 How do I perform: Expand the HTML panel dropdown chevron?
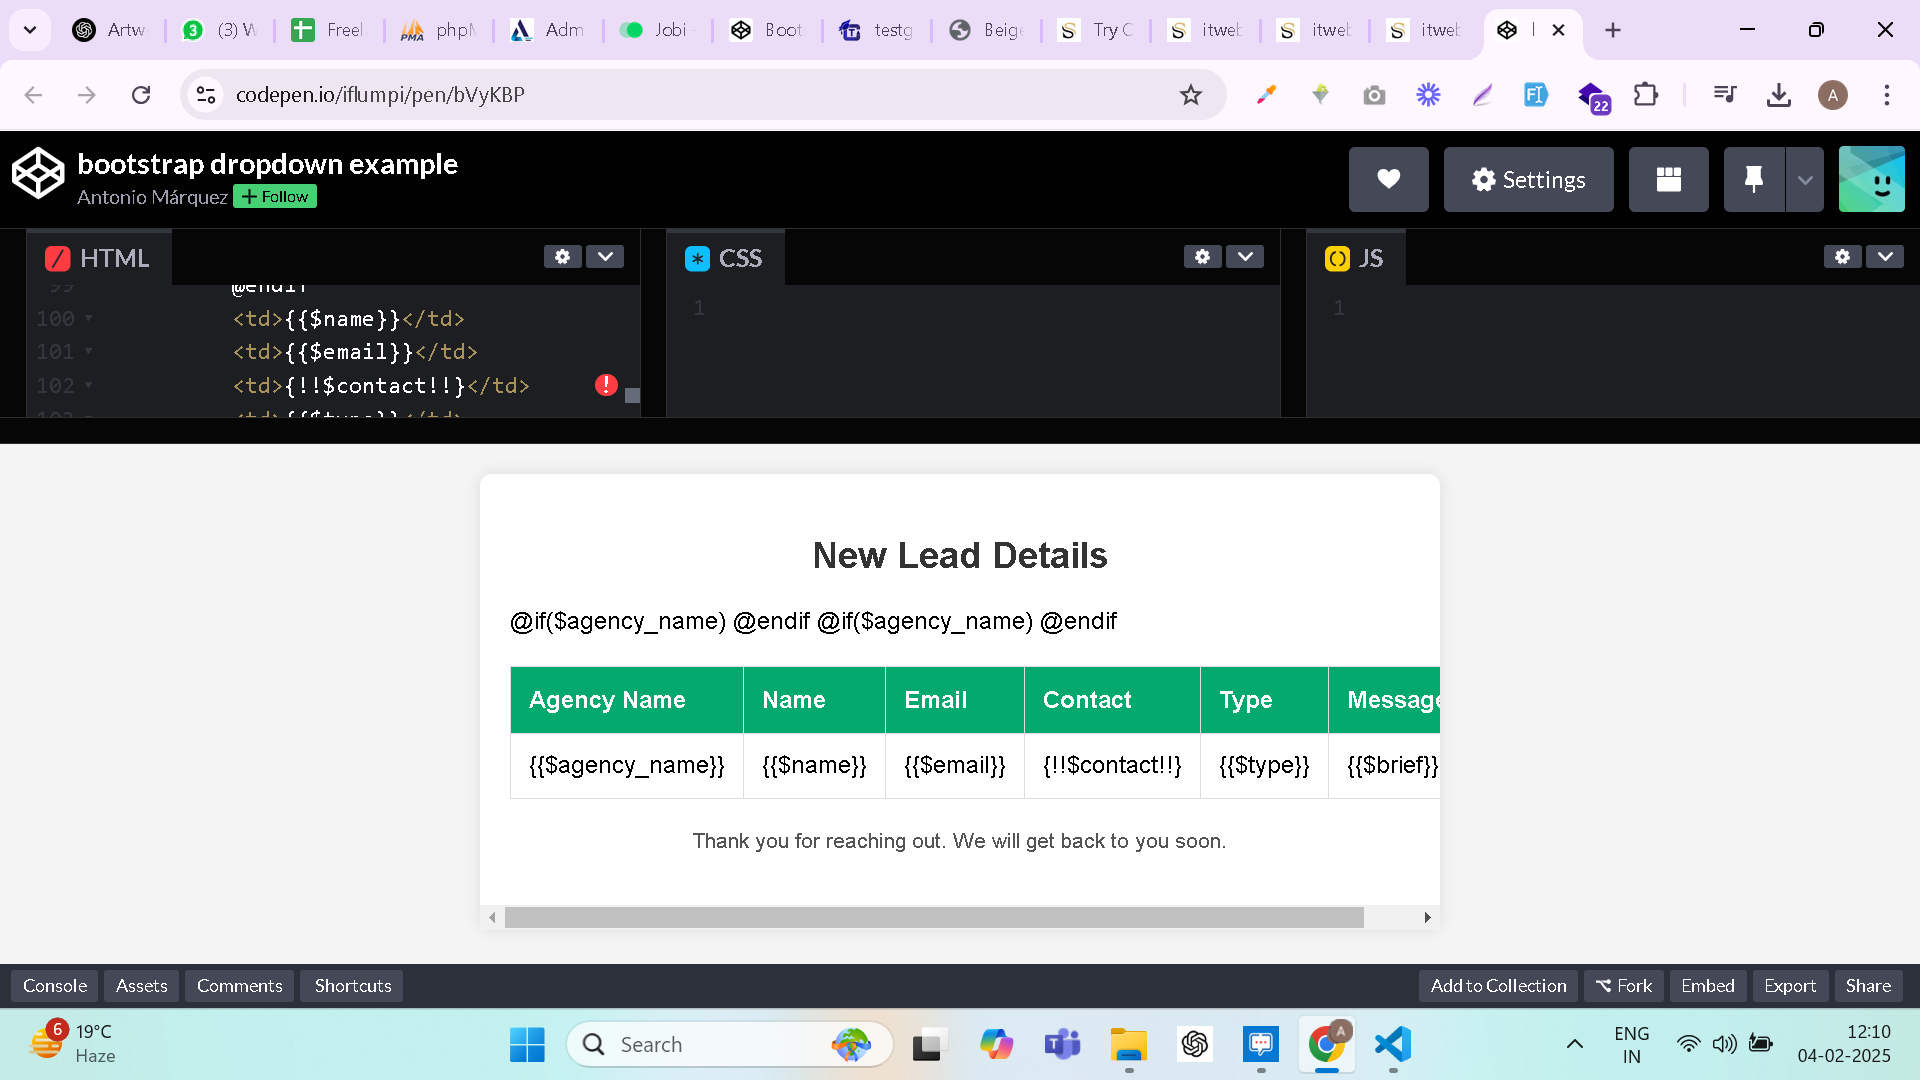point(605,257)
